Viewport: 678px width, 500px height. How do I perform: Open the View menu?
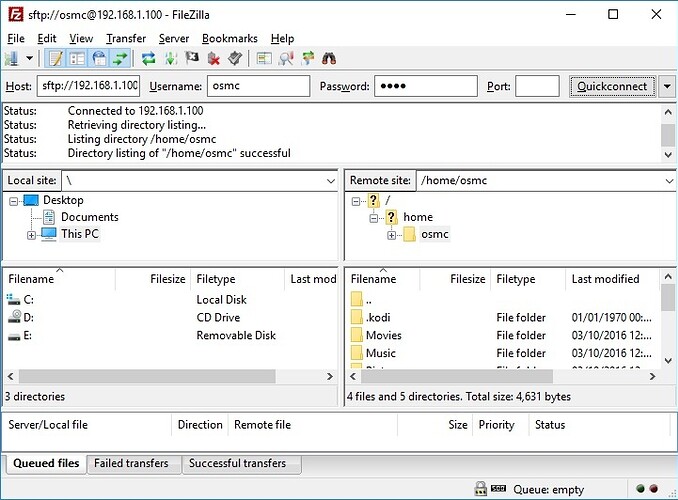(81, 38)
